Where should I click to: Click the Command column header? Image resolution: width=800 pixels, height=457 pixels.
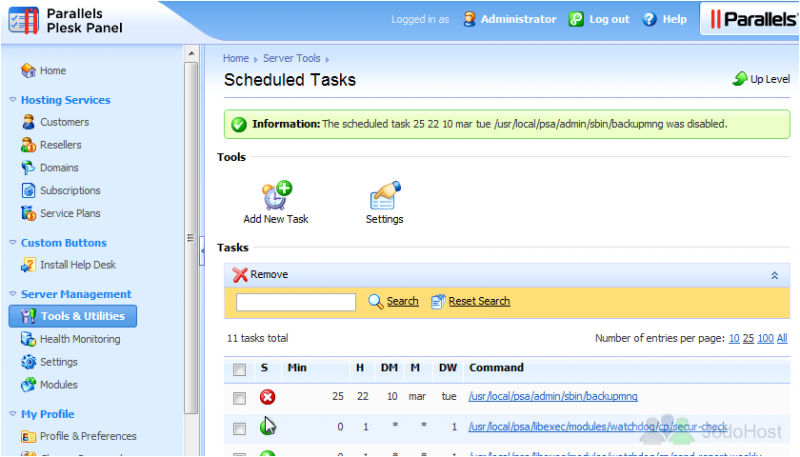click(496, 368)
